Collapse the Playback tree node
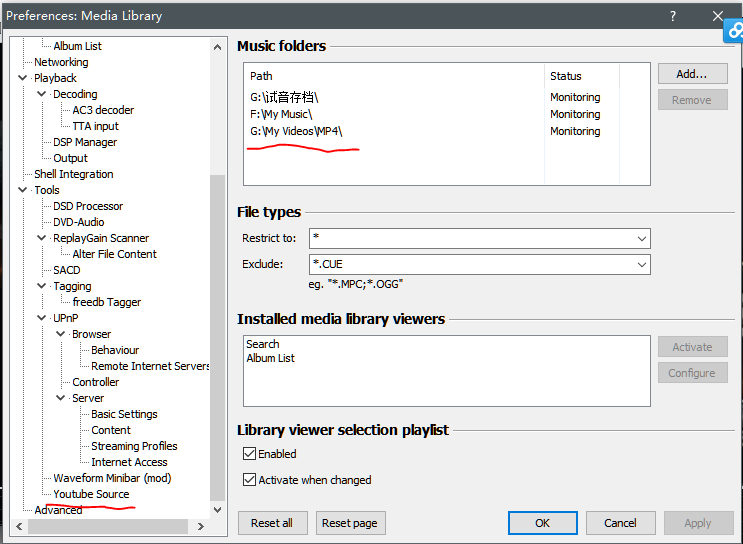 click(x=23, y=78)
